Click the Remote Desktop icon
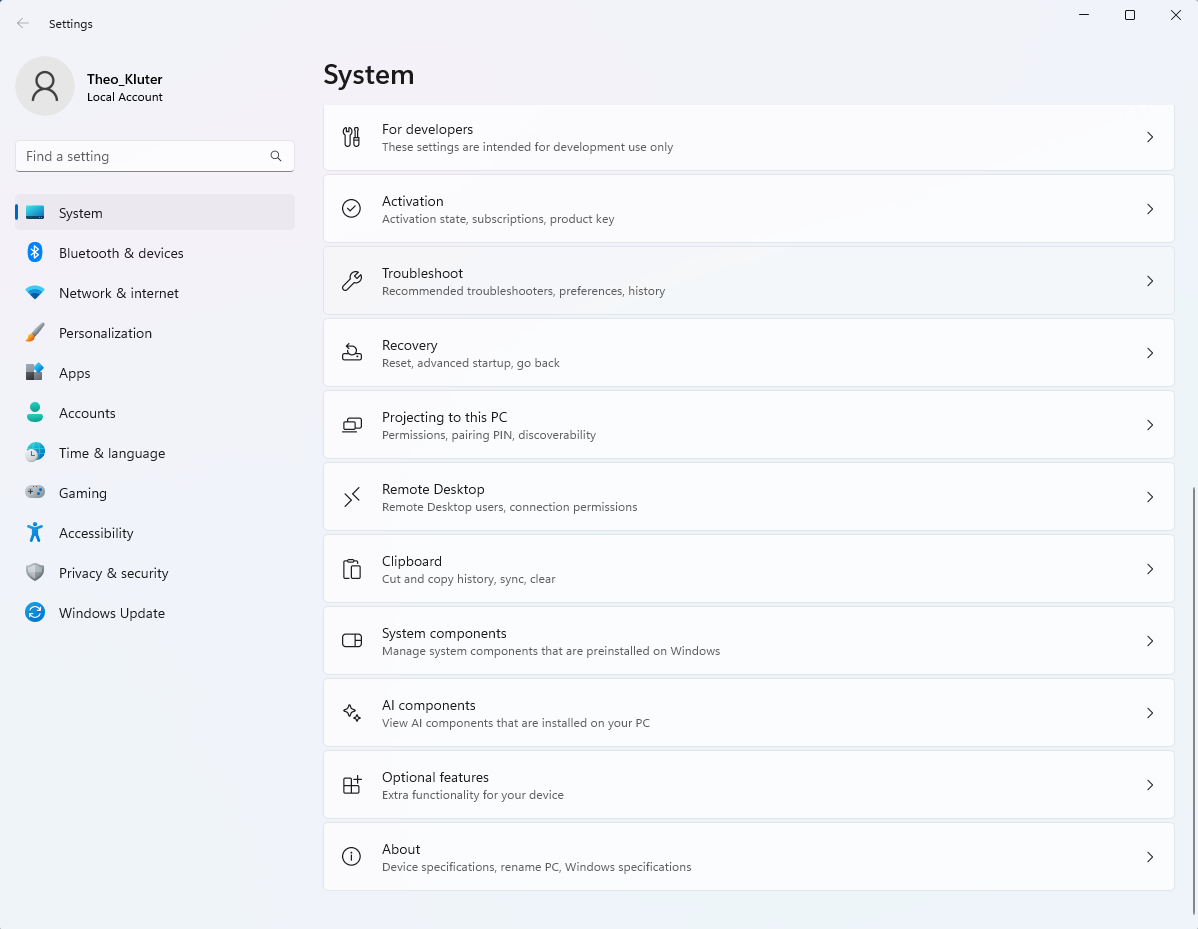The width and height of the screenshot is (1198, 929). pos(351,497)
